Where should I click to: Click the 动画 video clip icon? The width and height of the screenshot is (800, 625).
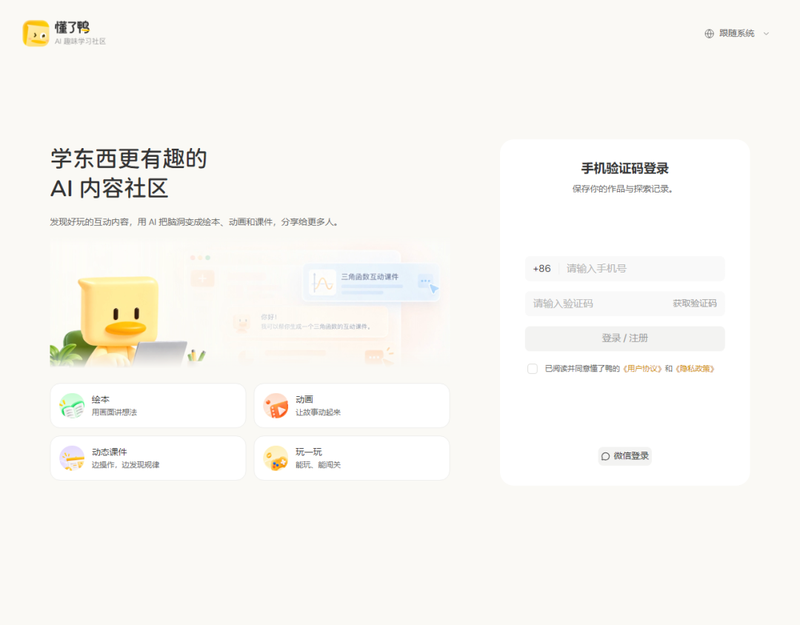(x=276, y=406)
